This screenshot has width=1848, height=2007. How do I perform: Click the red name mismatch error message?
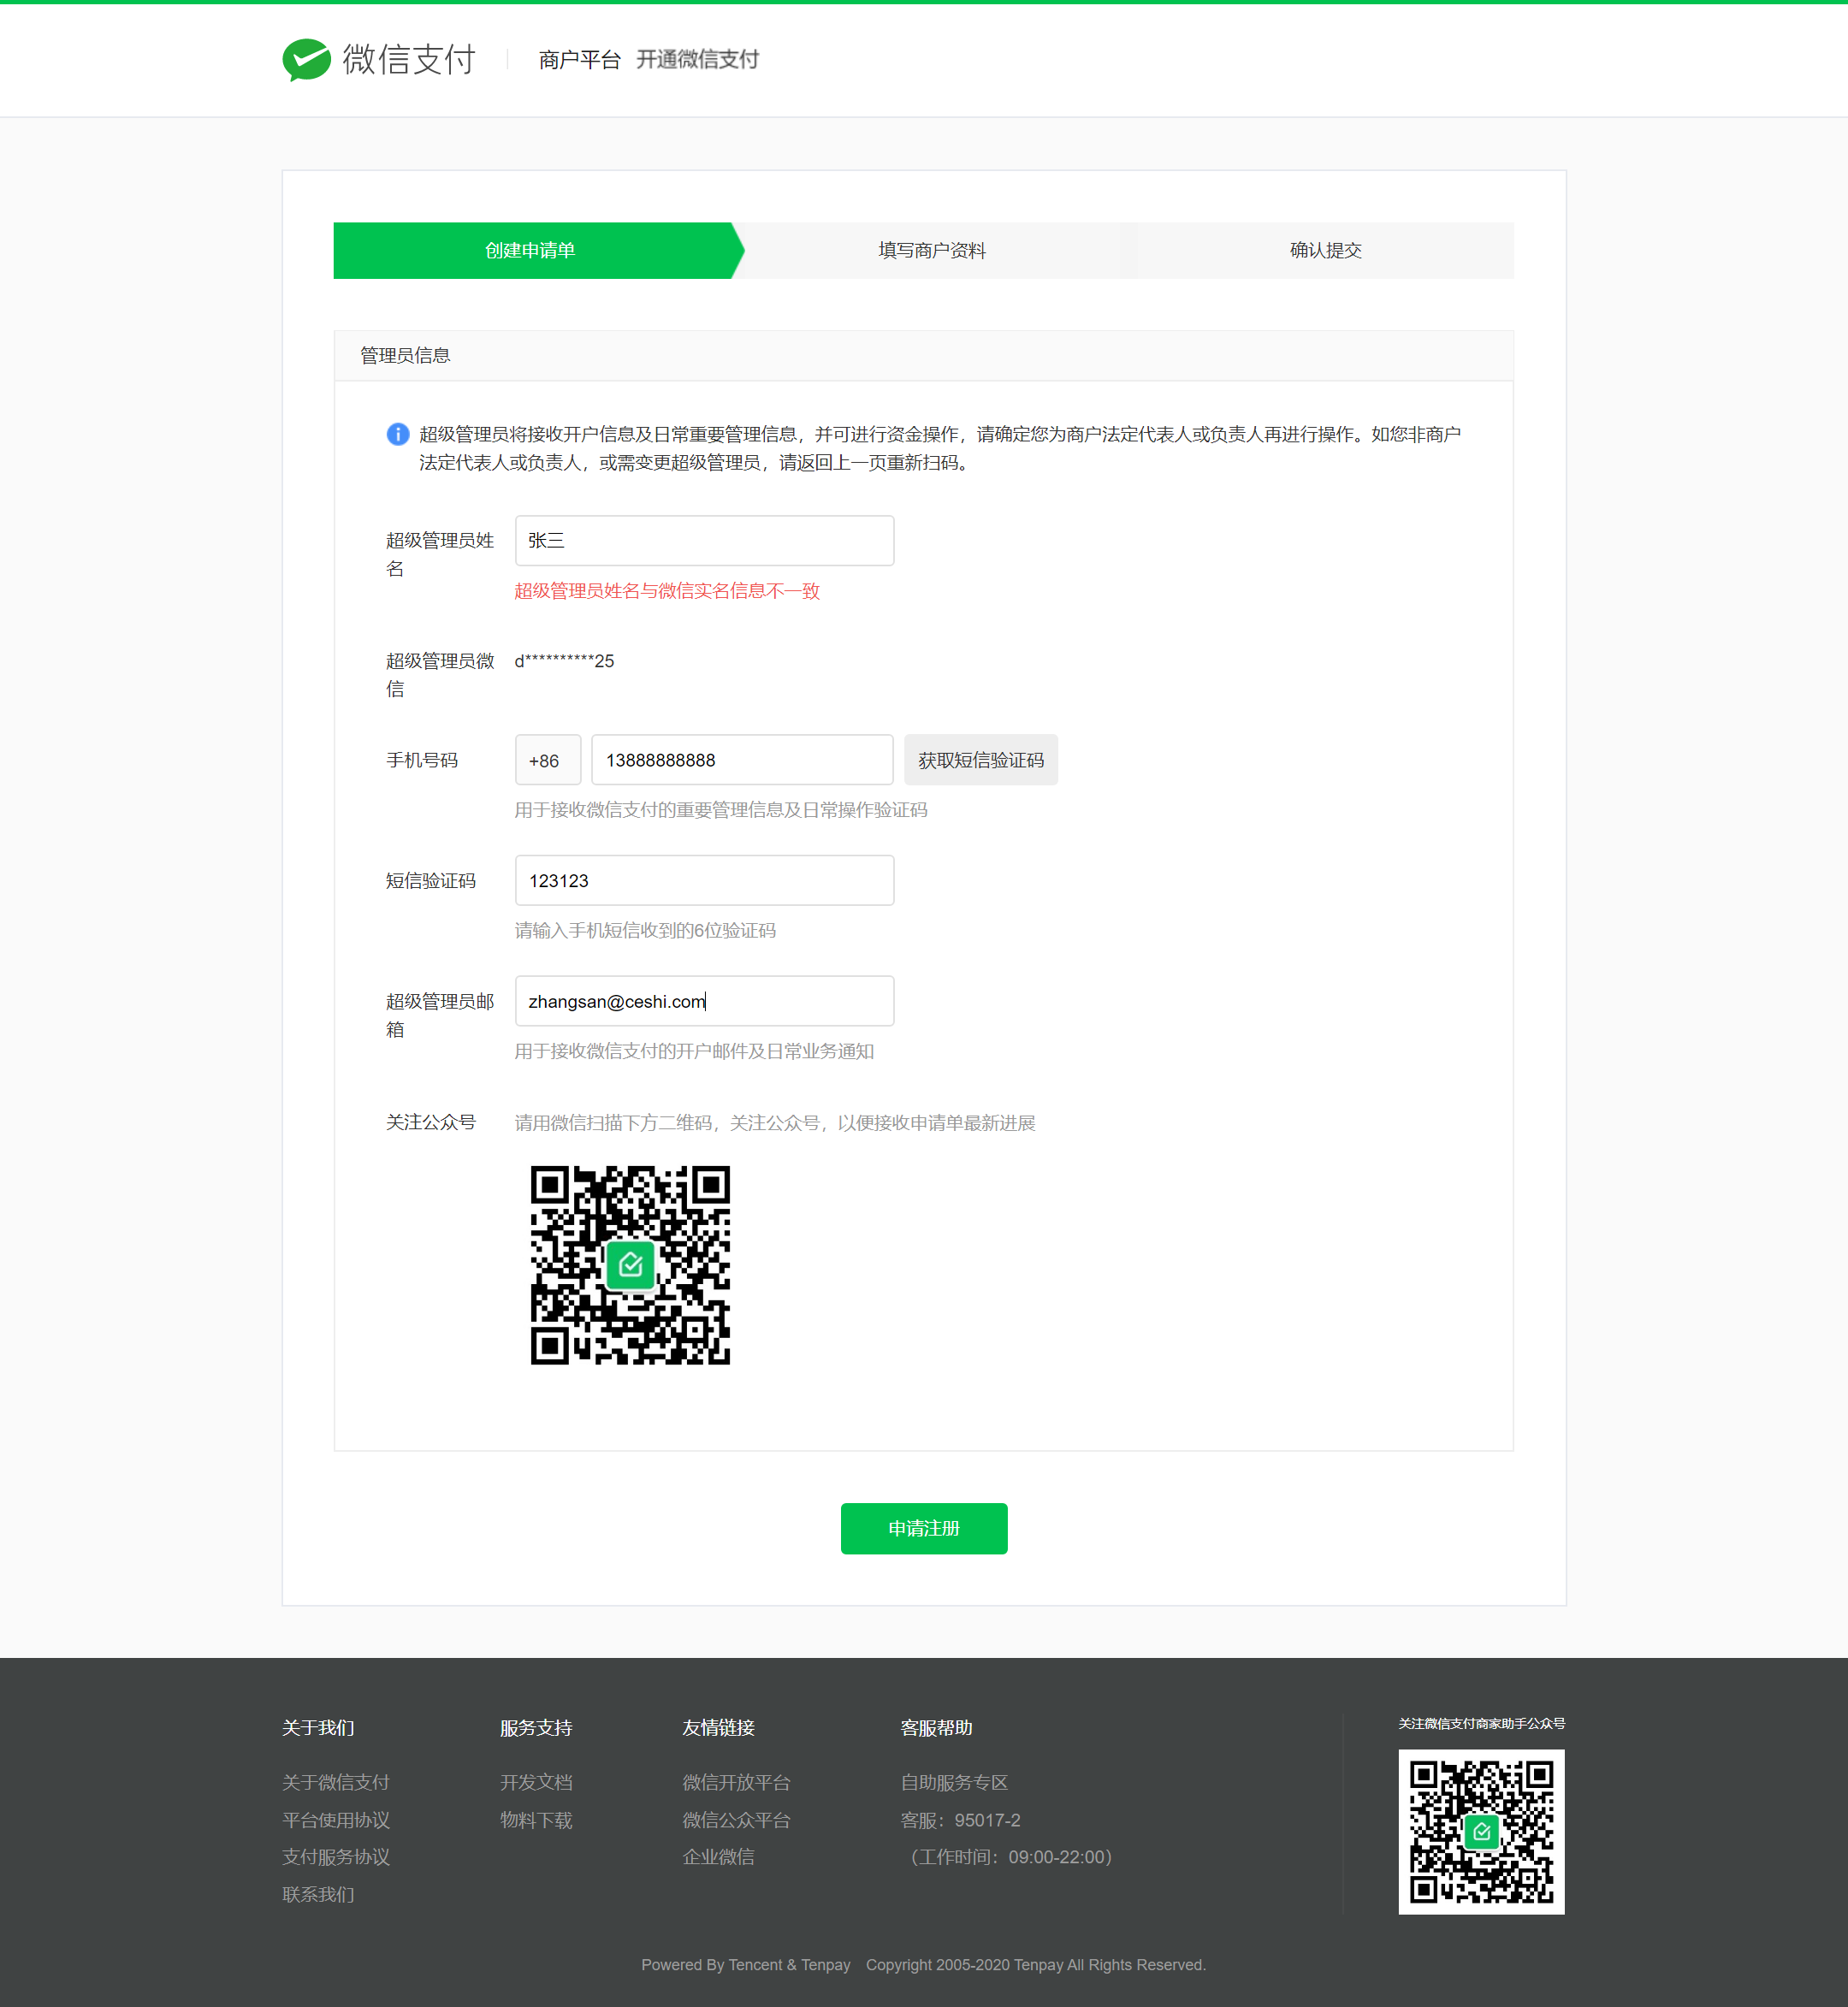667,591
